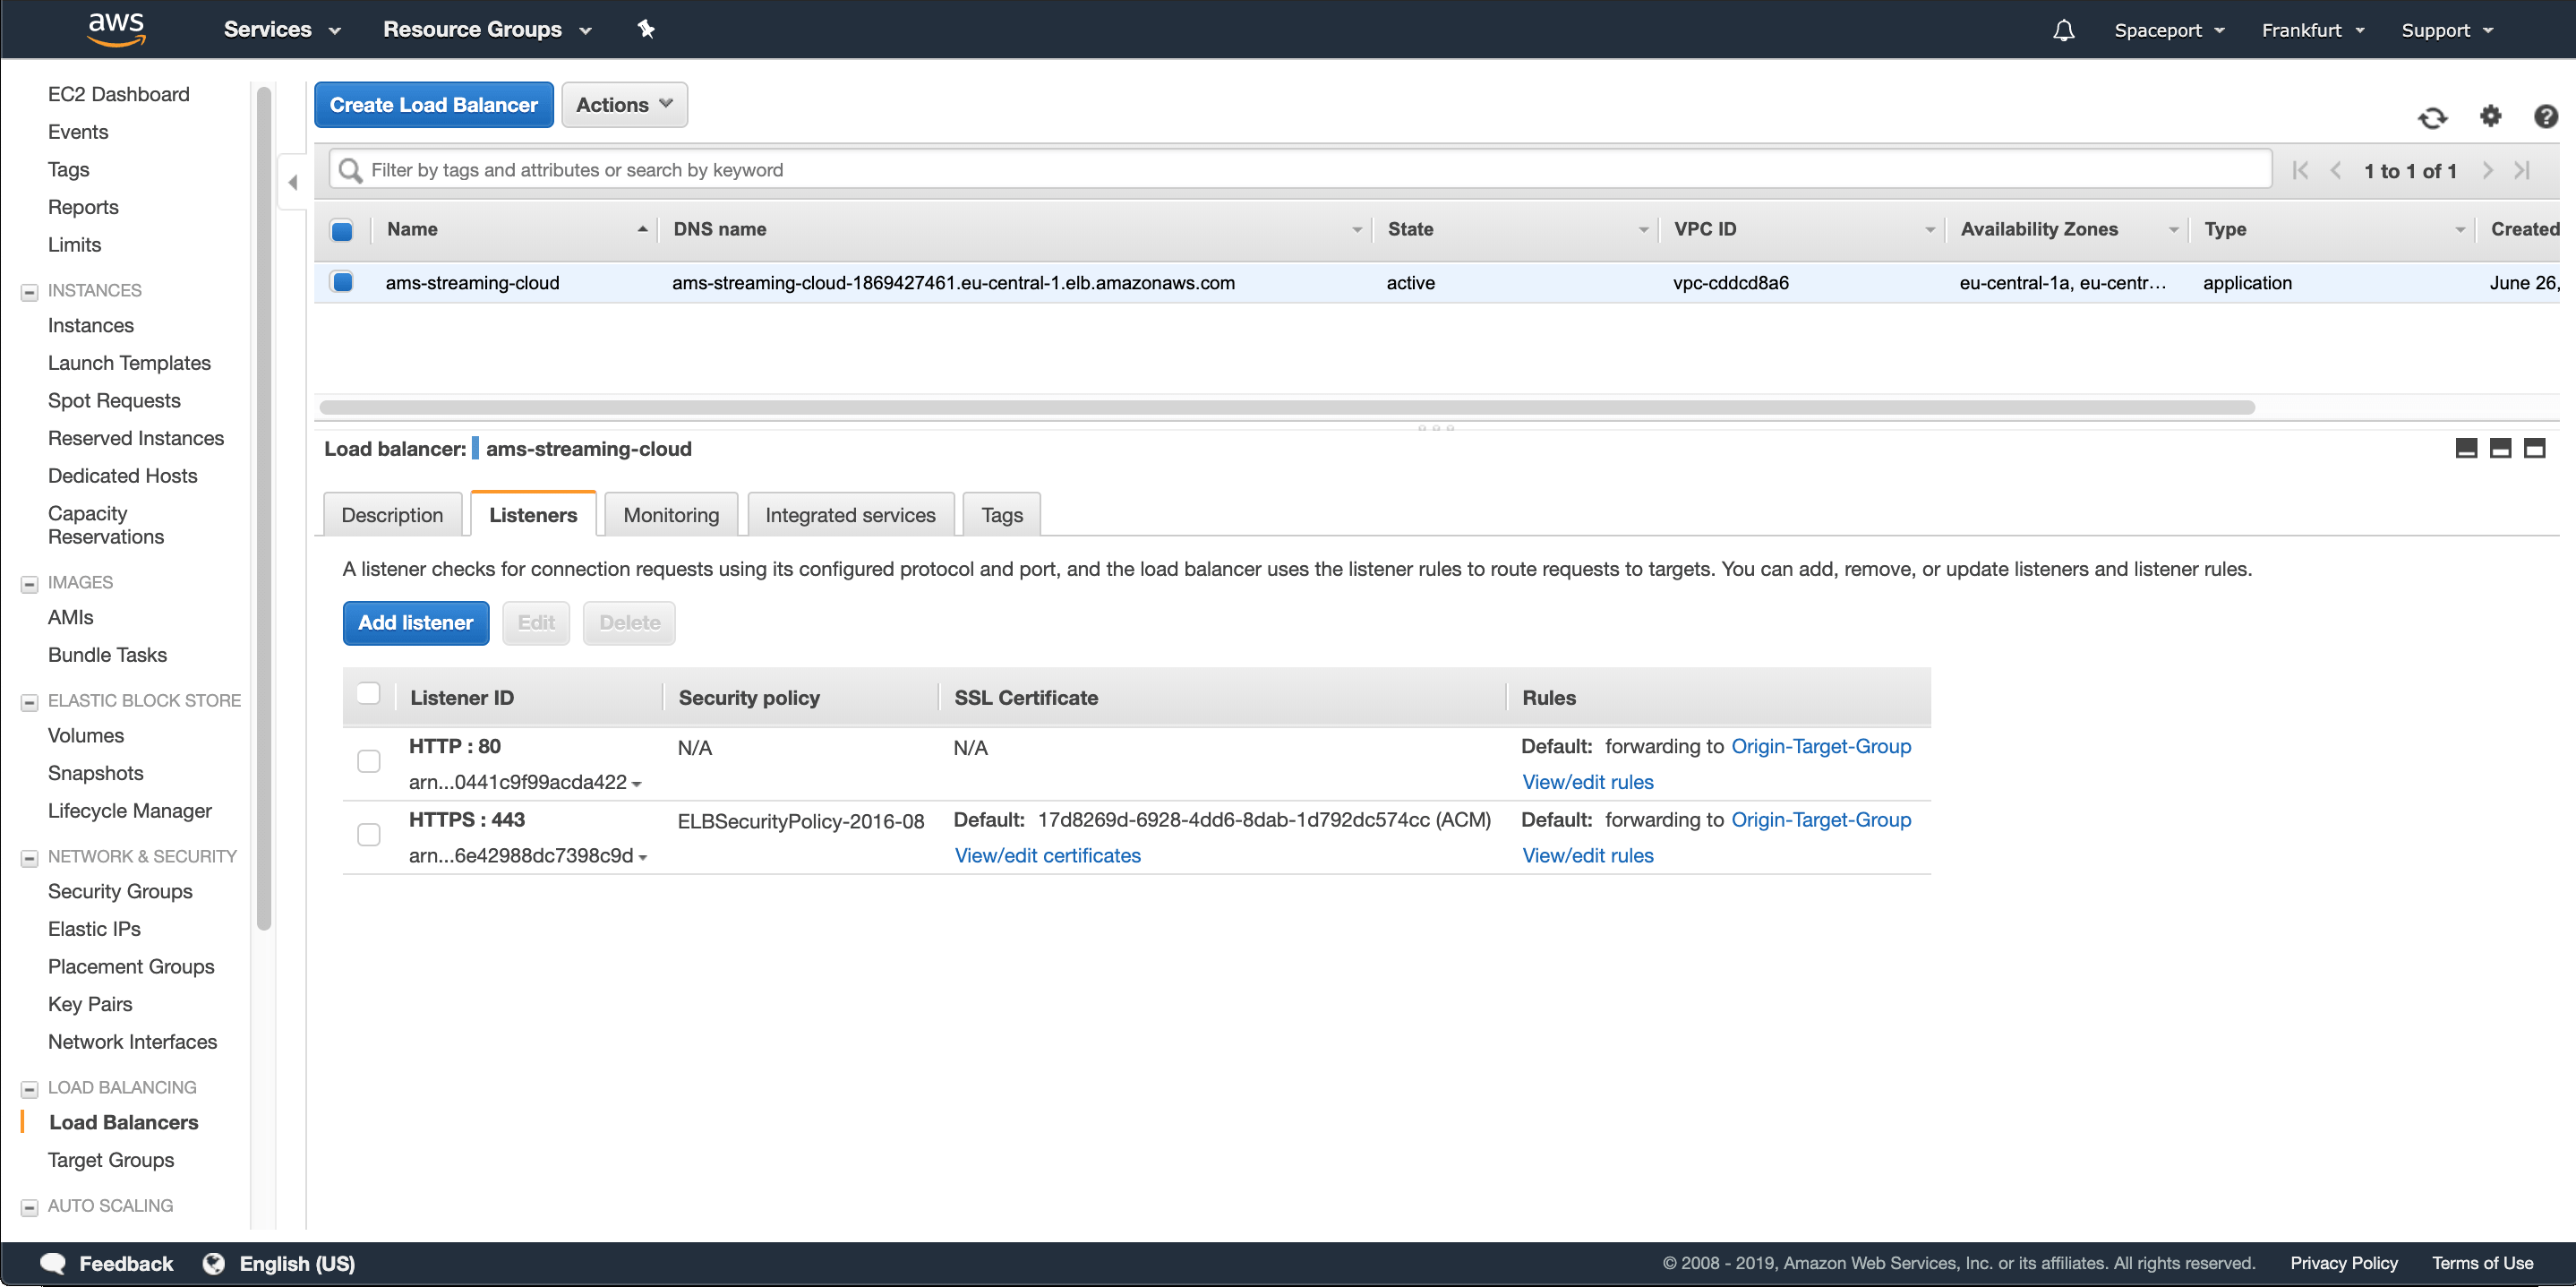Screen dimensions: 2576x1287
Task: Click the AWS logo home icon
Action: click(x=116, y=29)
